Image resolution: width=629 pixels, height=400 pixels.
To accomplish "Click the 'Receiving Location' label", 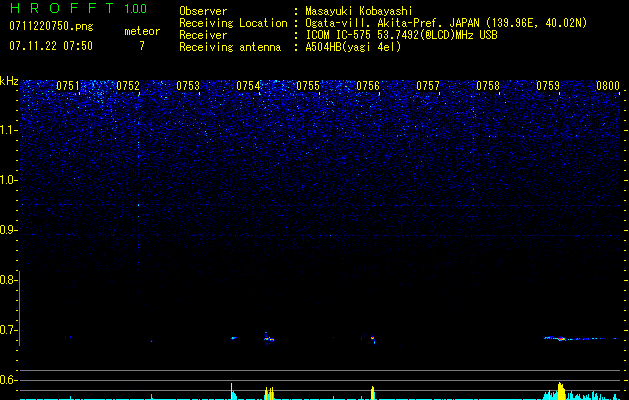I will click(233, 23).
